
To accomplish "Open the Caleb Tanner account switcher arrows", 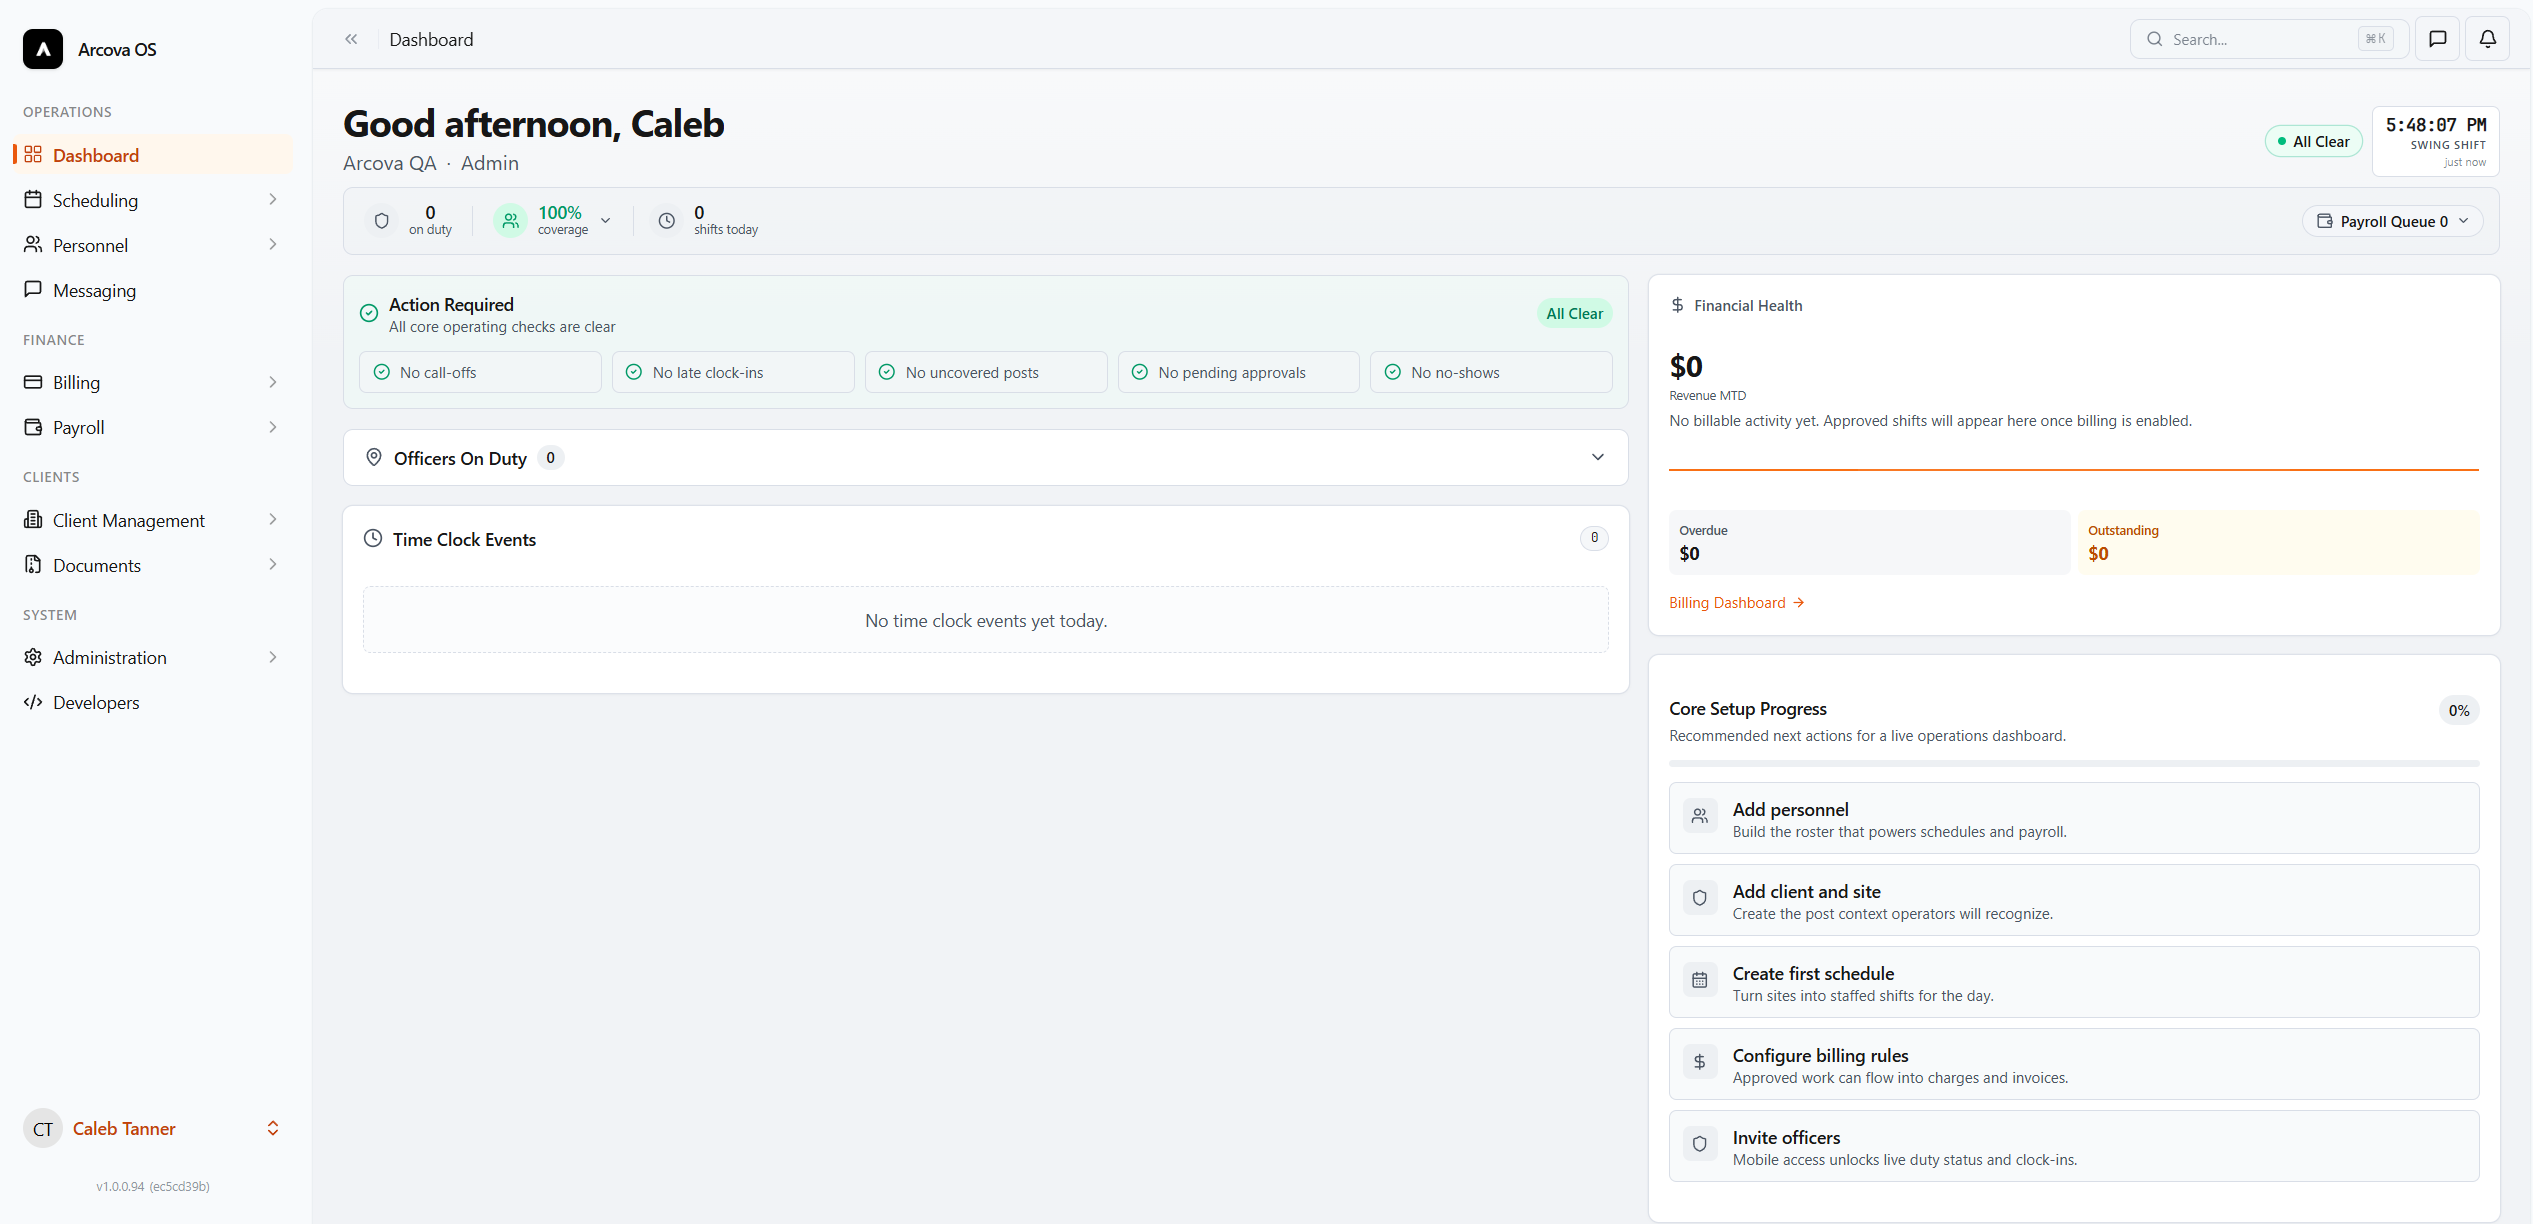I will point(273,1128).
